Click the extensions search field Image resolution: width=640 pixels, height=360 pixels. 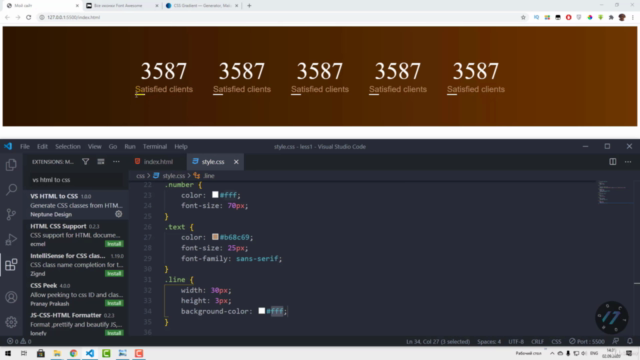pos(76,180)
